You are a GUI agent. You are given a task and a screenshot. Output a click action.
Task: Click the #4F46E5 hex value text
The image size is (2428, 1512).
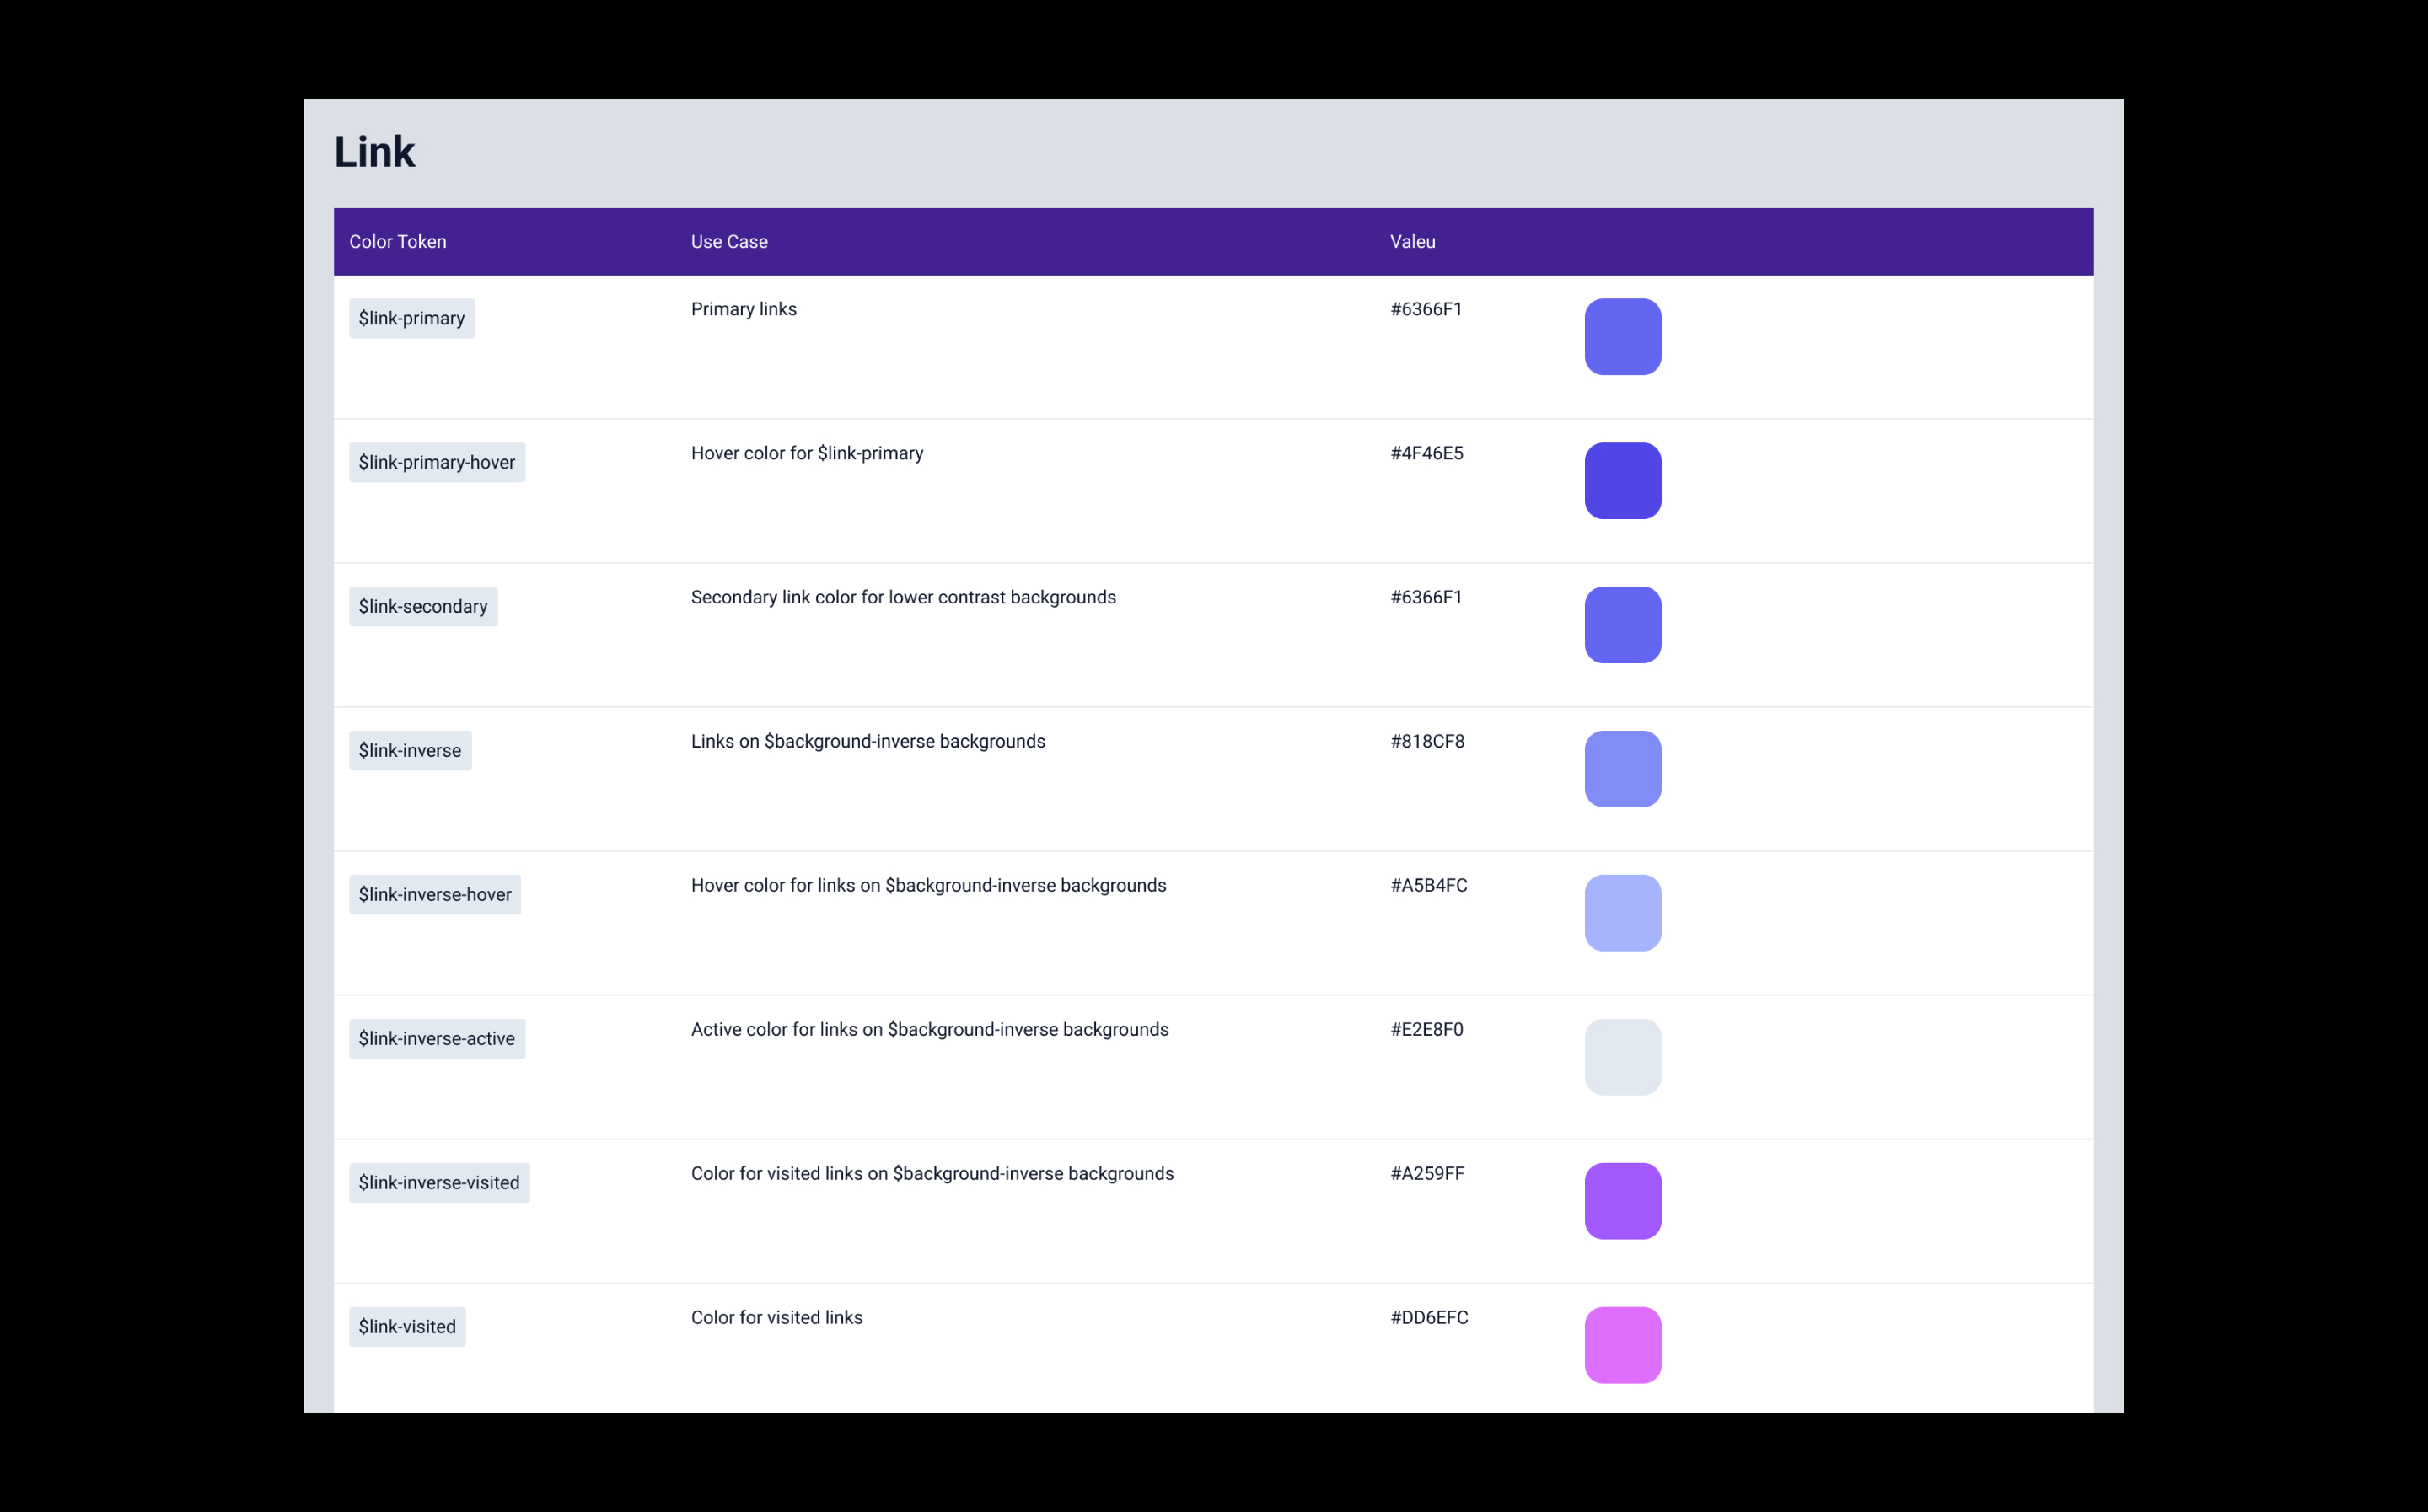(1426, 453)
